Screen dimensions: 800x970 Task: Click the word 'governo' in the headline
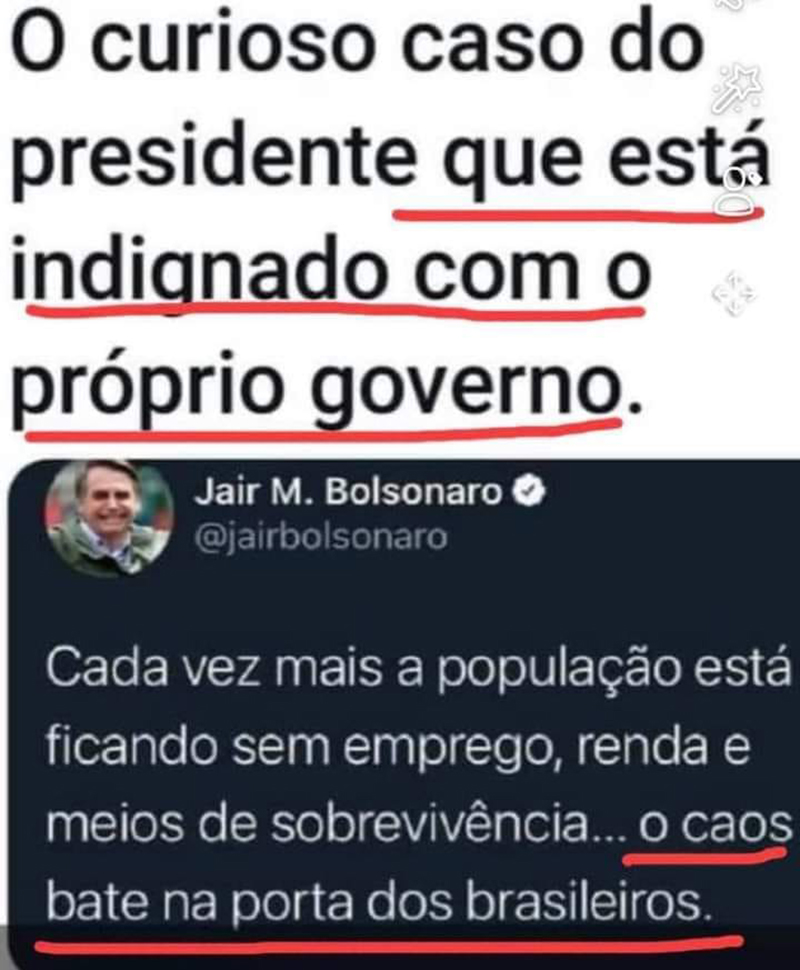(465, 390)
